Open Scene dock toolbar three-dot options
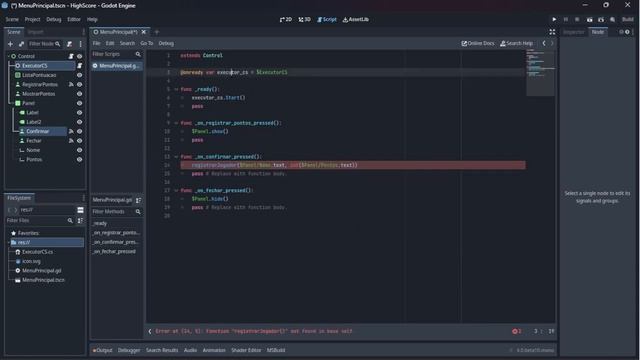Screen dimensions: 640x360 coord(80,44)
